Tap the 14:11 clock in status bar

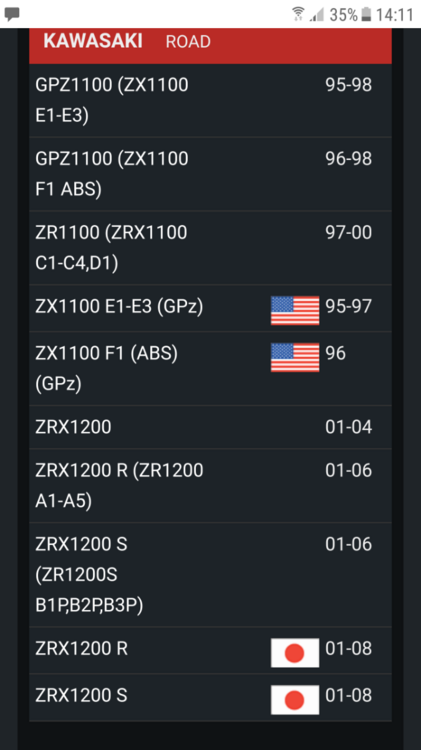tap(394, 15)
